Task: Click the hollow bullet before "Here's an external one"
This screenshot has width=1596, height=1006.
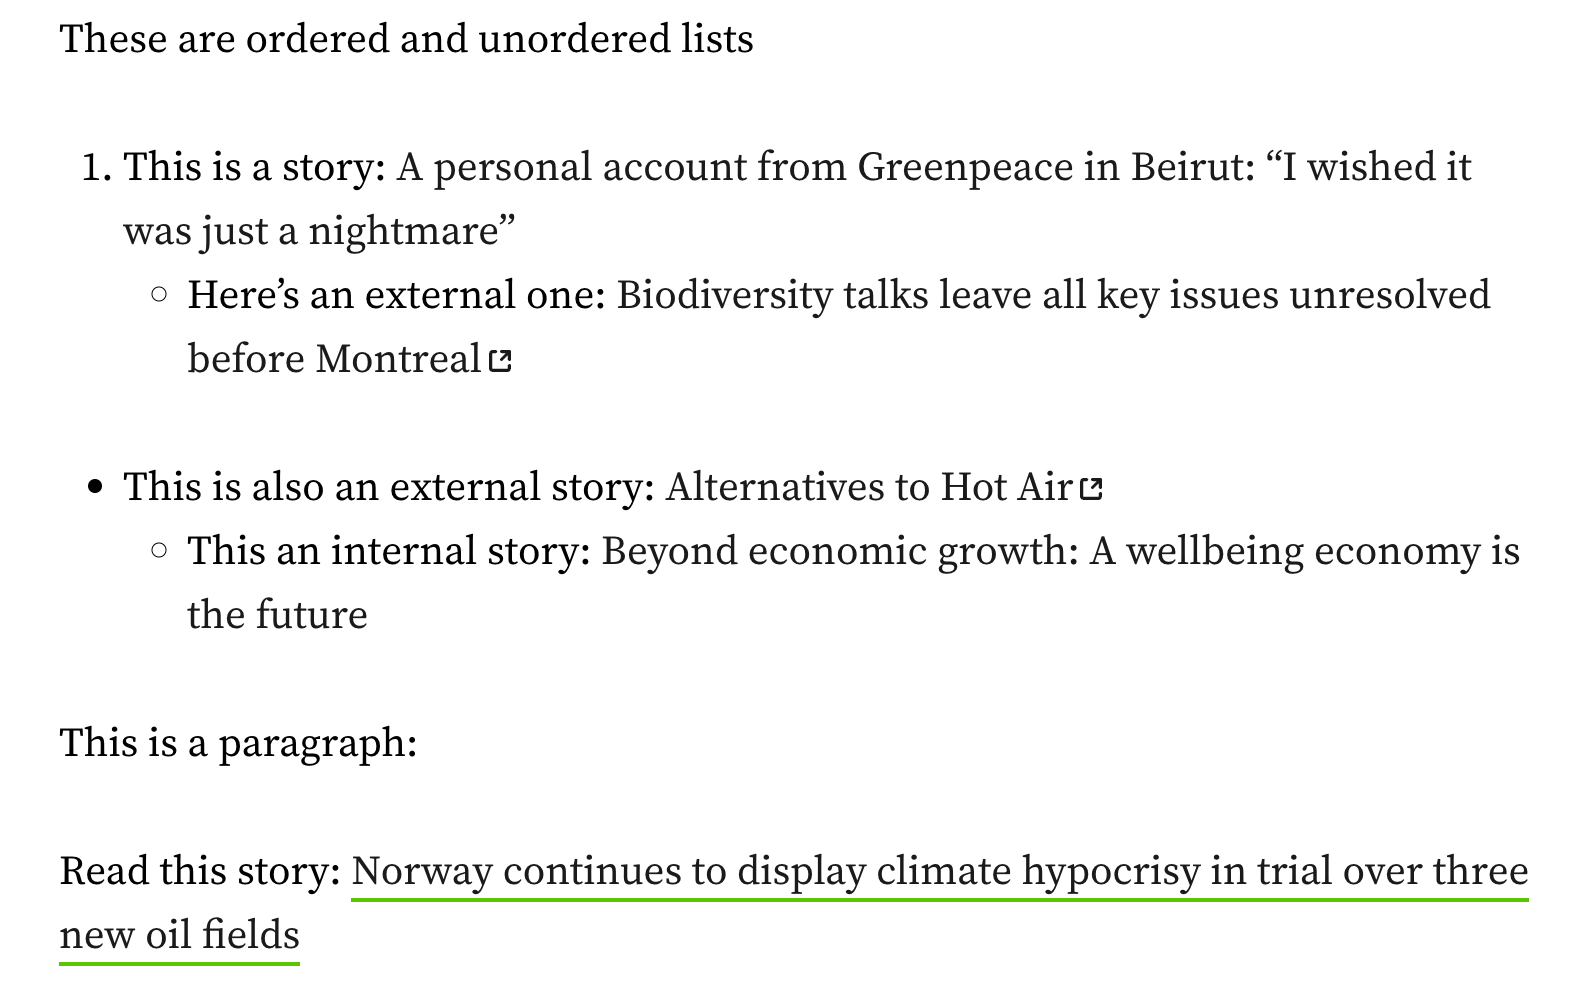Action: 158,295
